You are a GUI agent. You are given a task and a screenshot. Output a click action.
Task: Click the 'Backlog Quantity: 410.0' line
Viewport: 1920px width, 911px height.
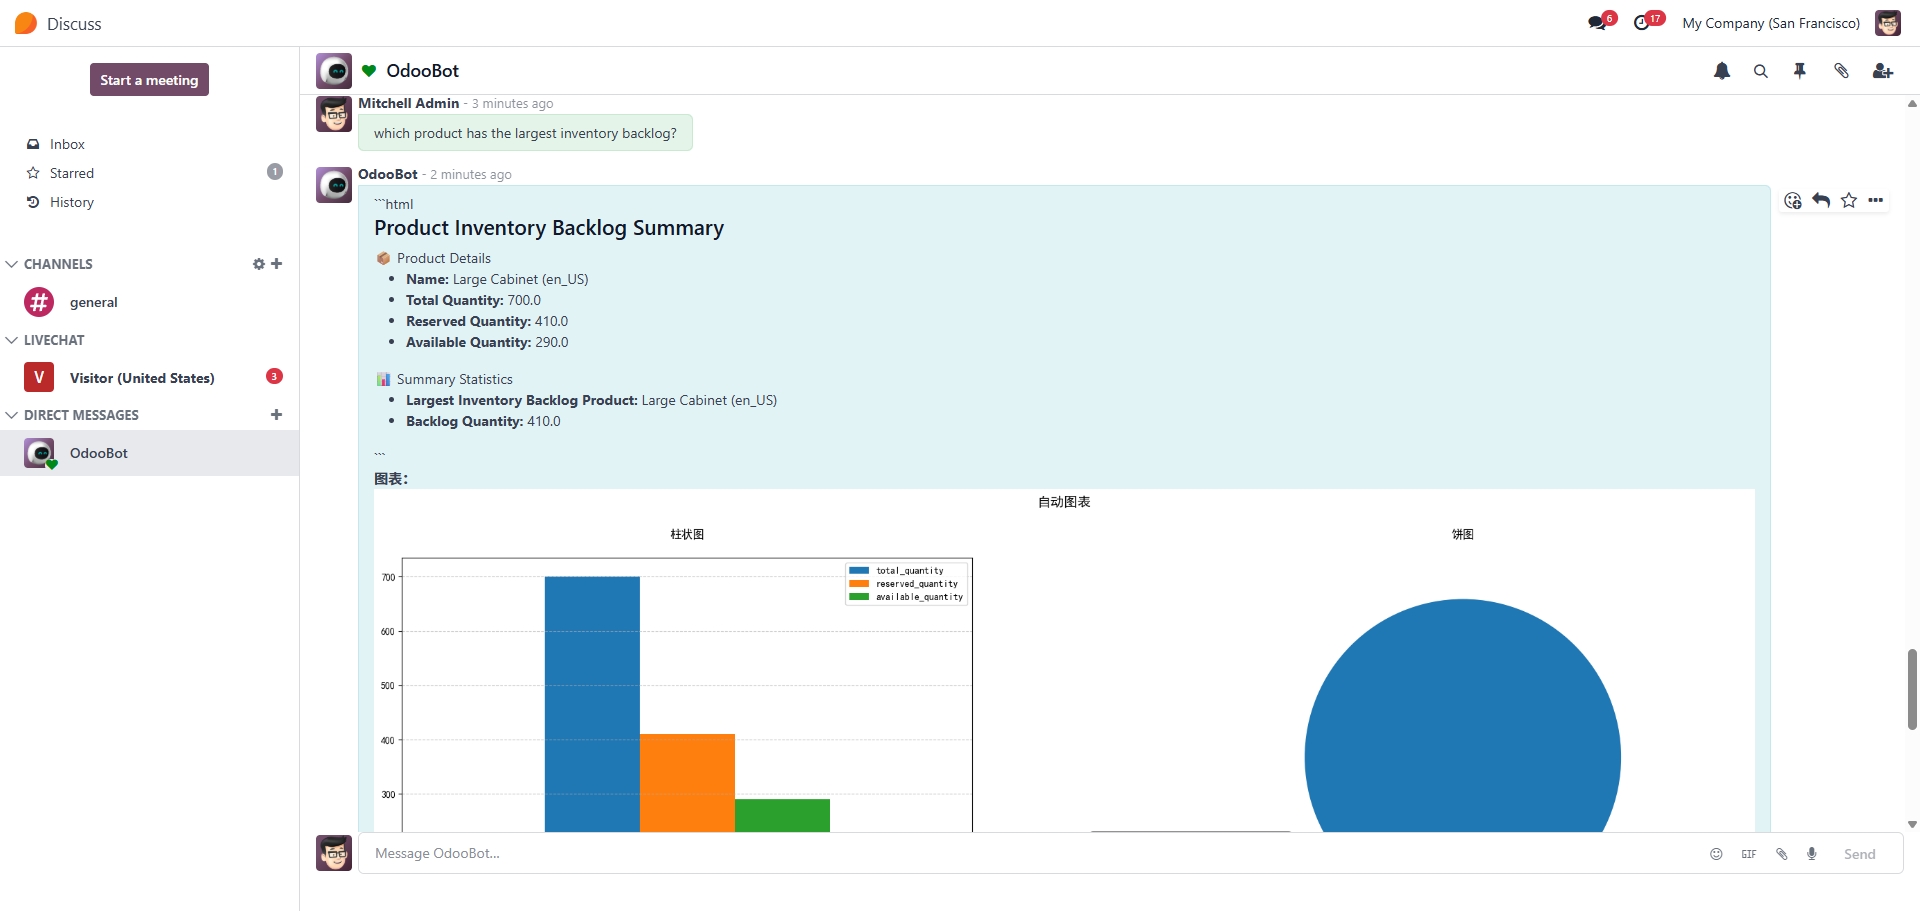click(x=483, y=421)
